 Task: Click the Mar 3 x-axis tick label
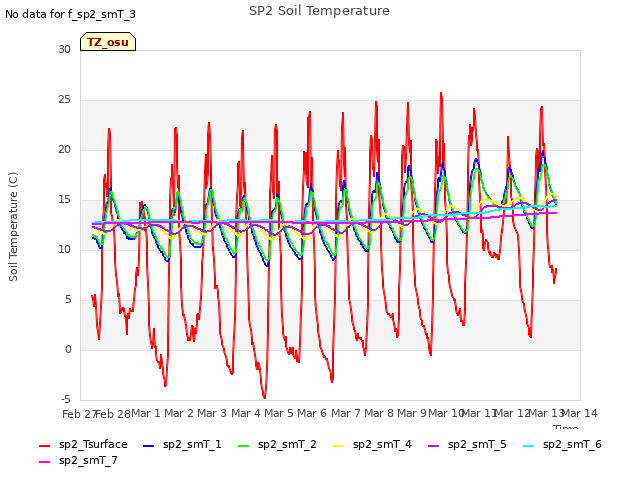click(212, 413)
